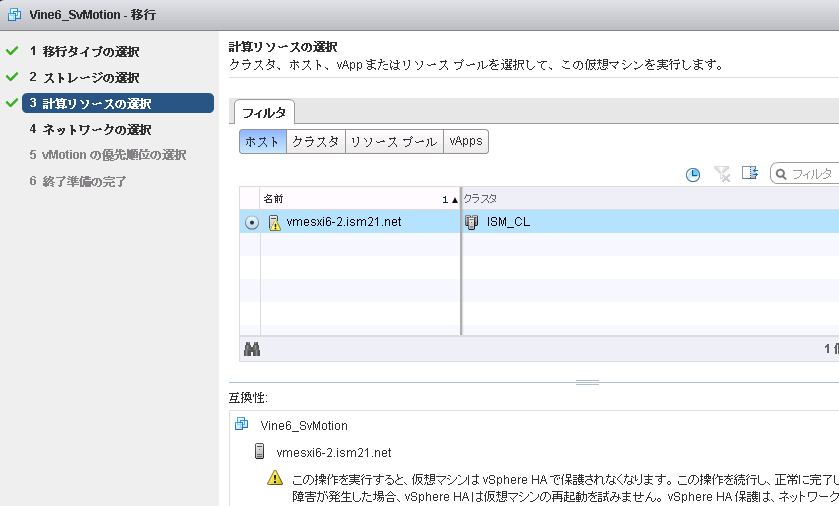Click the clock-shaped recent objects icon
This screenshot has height=506, width=839.
click(x=693, y=174)
